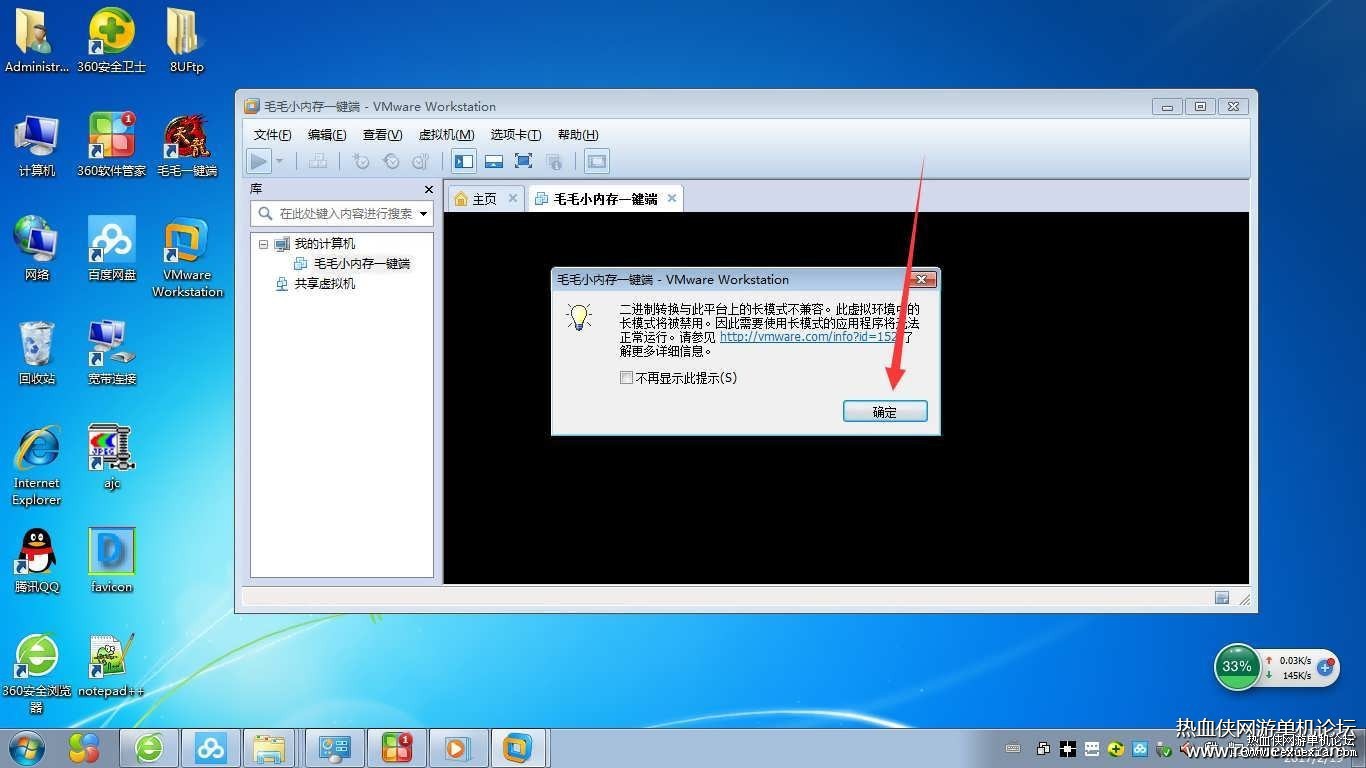
Task: Open the 帮助(H) menu
Action: (578, 135)
